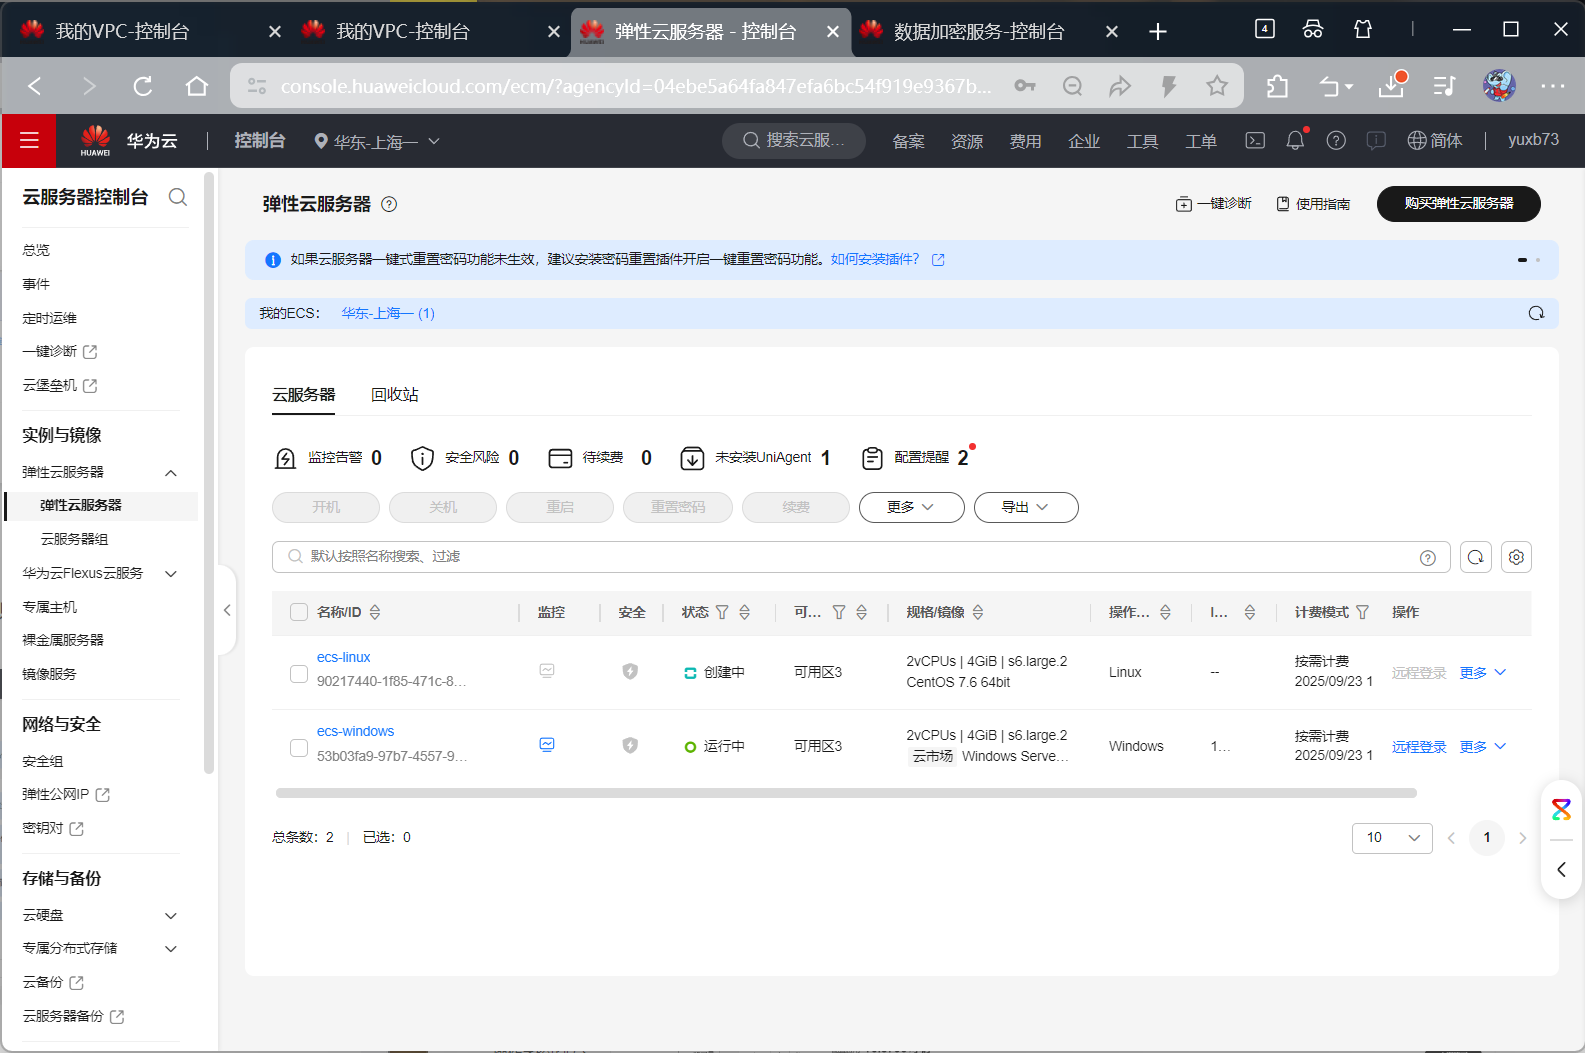Click the table horizontal scrollbar

(x=846, y=793)
